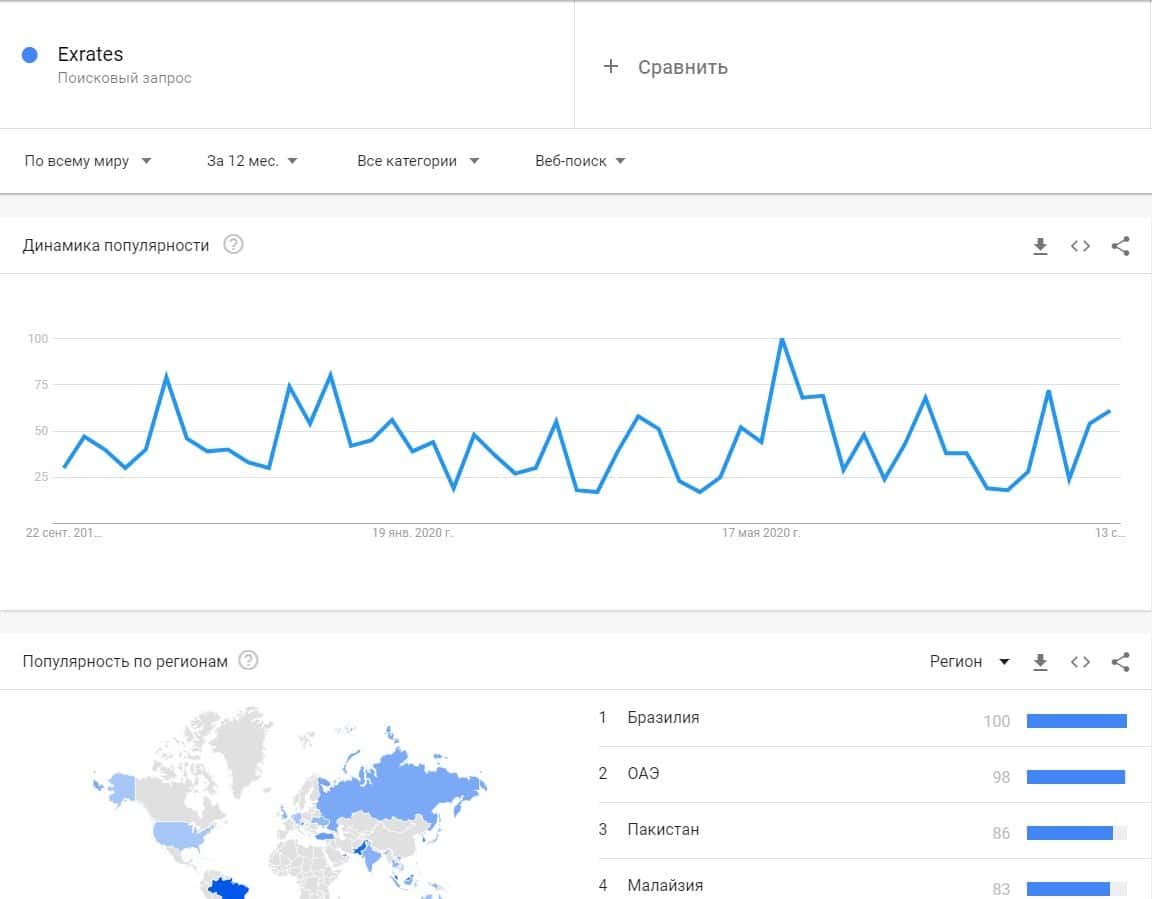Select the Exrates search term
Screen dimensions: 1152x899
91,54
